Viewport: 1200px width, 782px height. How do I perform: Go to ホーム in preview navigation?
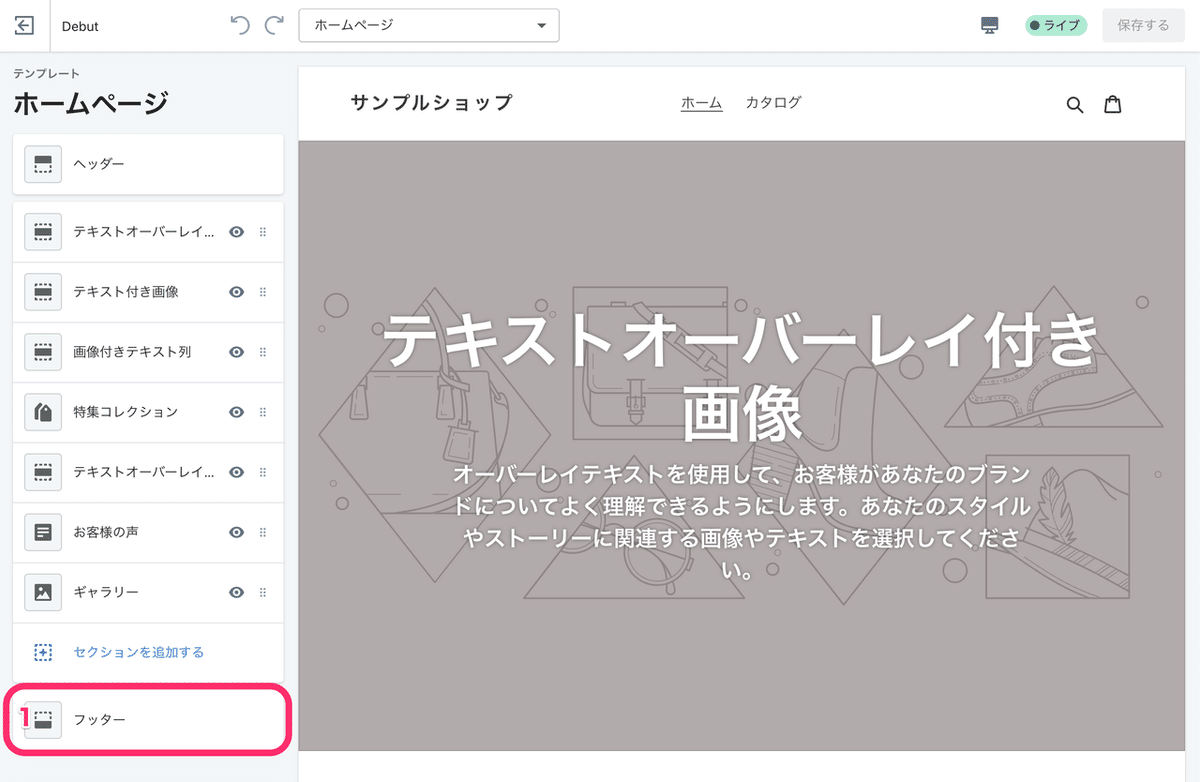pyautogui.click(x=702, y=102)
